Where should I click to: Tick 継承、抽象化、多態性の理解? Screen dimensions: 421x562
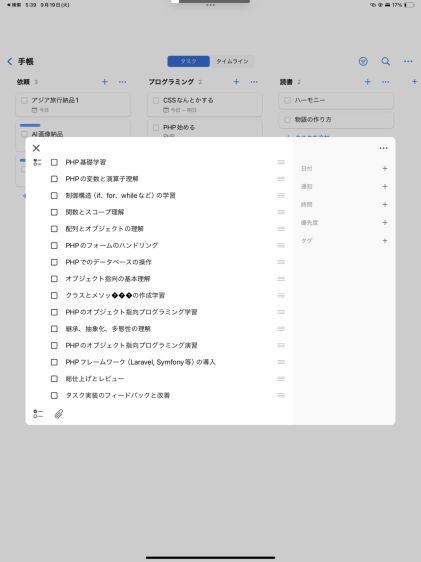tap(54, 329)
